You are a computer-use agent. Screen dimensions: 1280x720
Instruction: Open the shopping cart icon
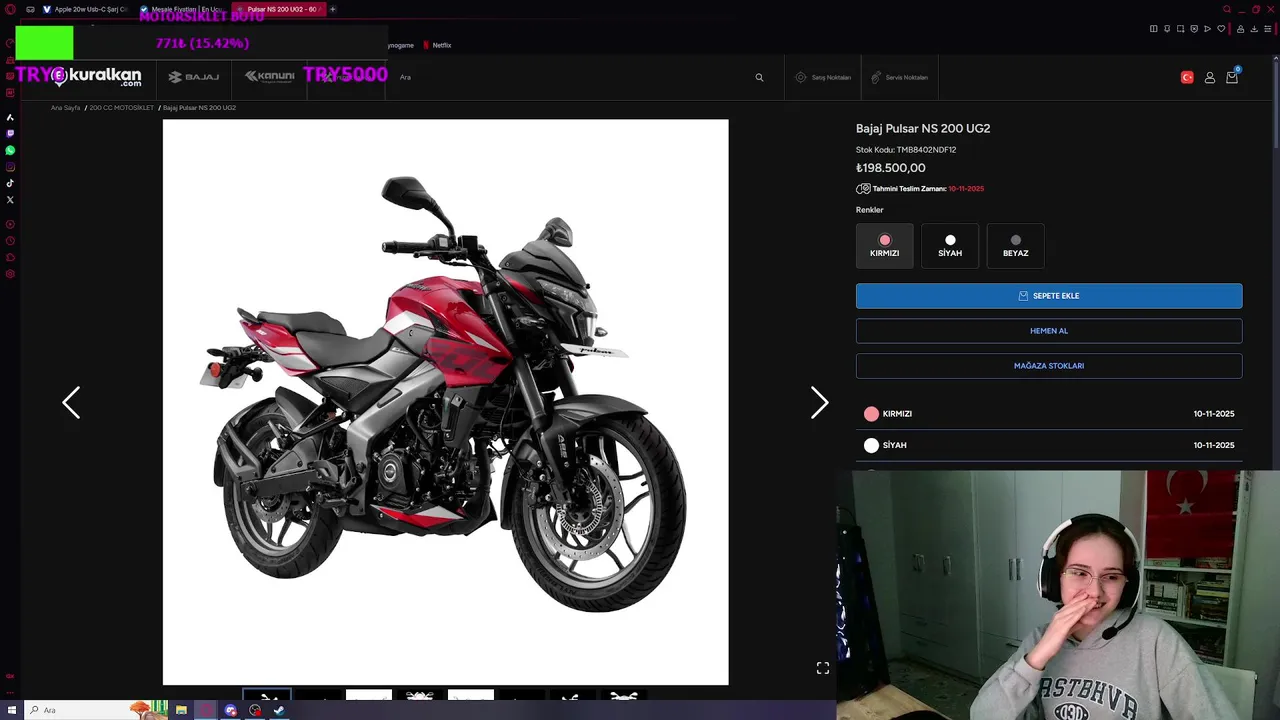[x=1232, y=77]
